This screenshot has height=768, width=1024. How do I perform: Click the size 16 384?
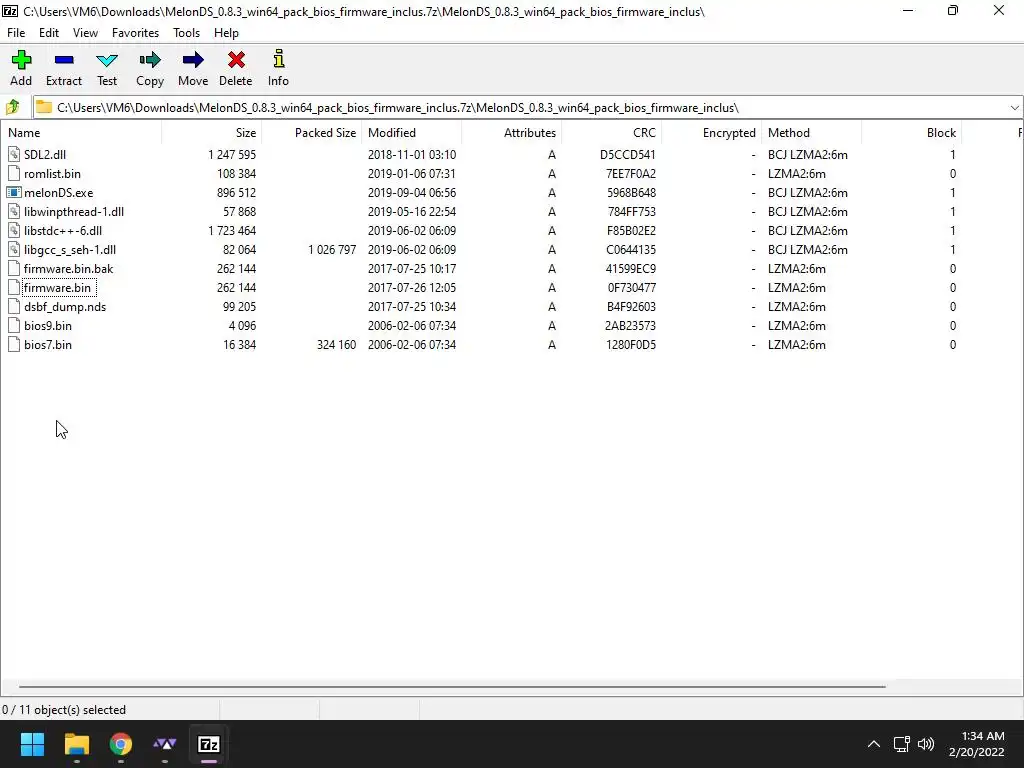click(x=239, y=344)
